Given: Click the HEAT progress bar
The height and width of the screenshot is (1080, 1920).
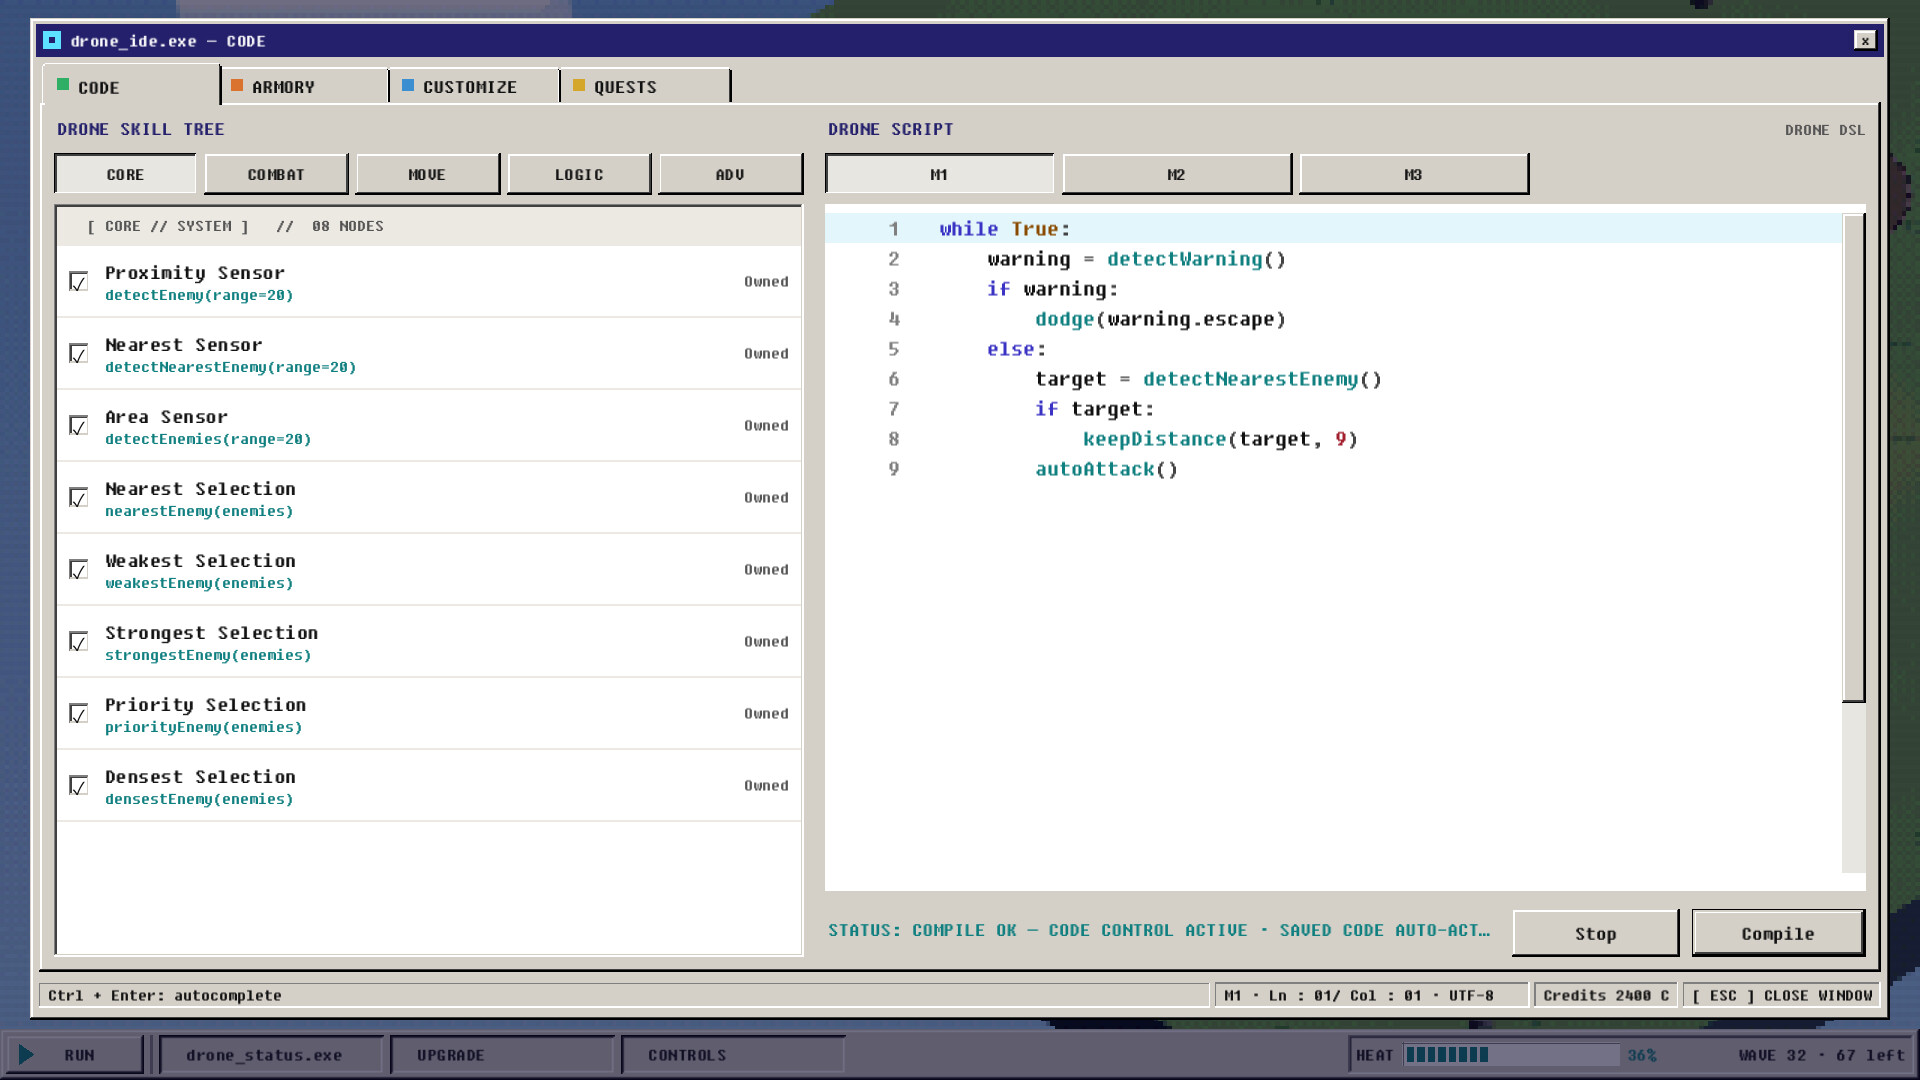Looking at the screenshot, I should (1511, 1055).
